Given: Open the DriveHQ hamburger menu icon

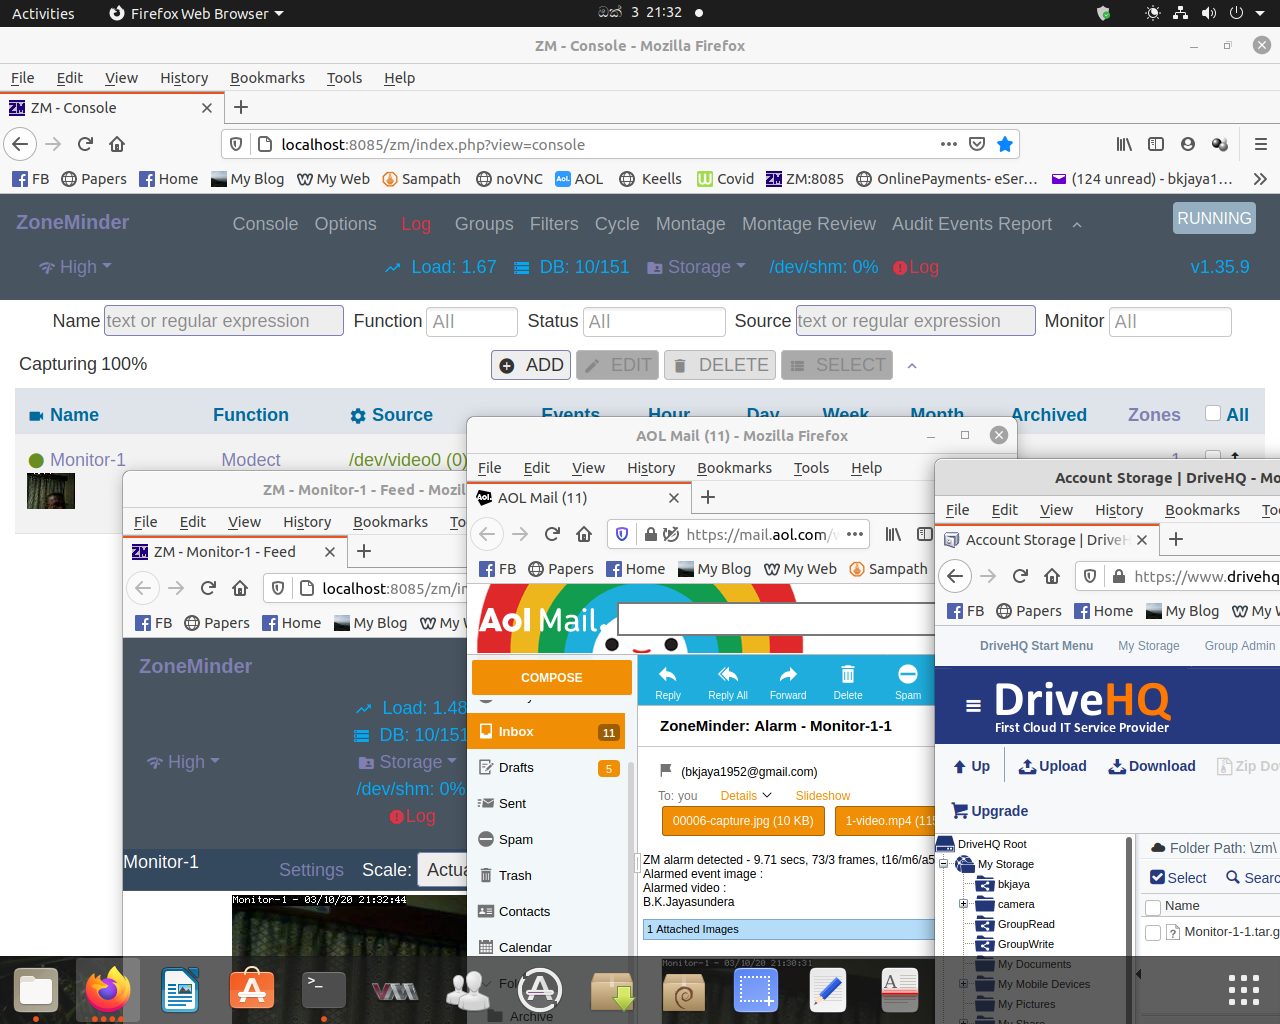Looking at the screenshot, I should (973, 705).
